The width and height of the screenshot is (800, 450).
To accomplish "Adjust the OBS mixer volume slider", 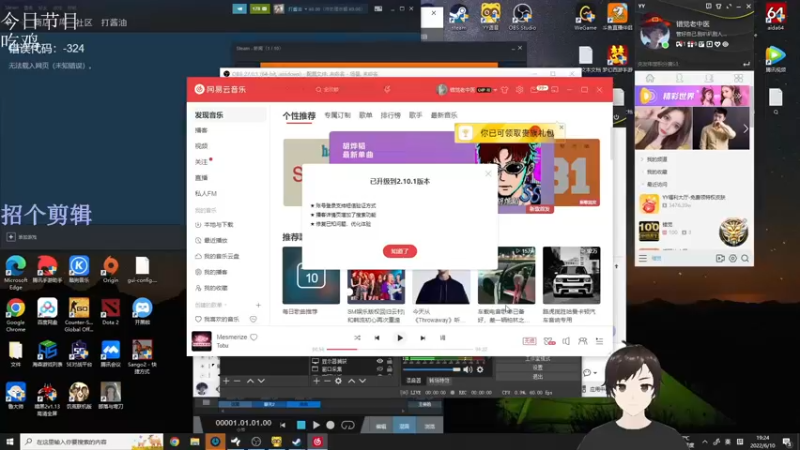I will 432,369.
